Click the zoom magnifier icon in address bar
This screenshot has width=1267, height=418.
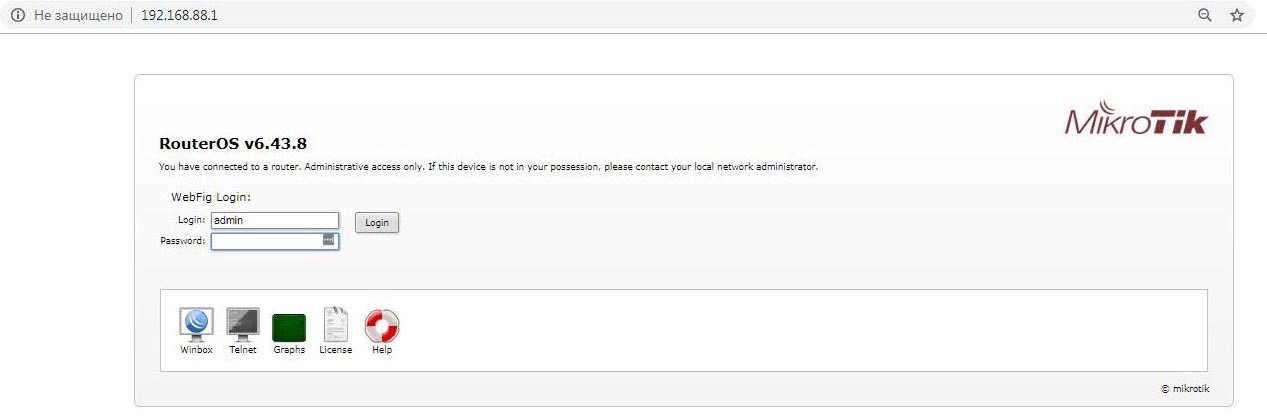(x=1205, y=15)
